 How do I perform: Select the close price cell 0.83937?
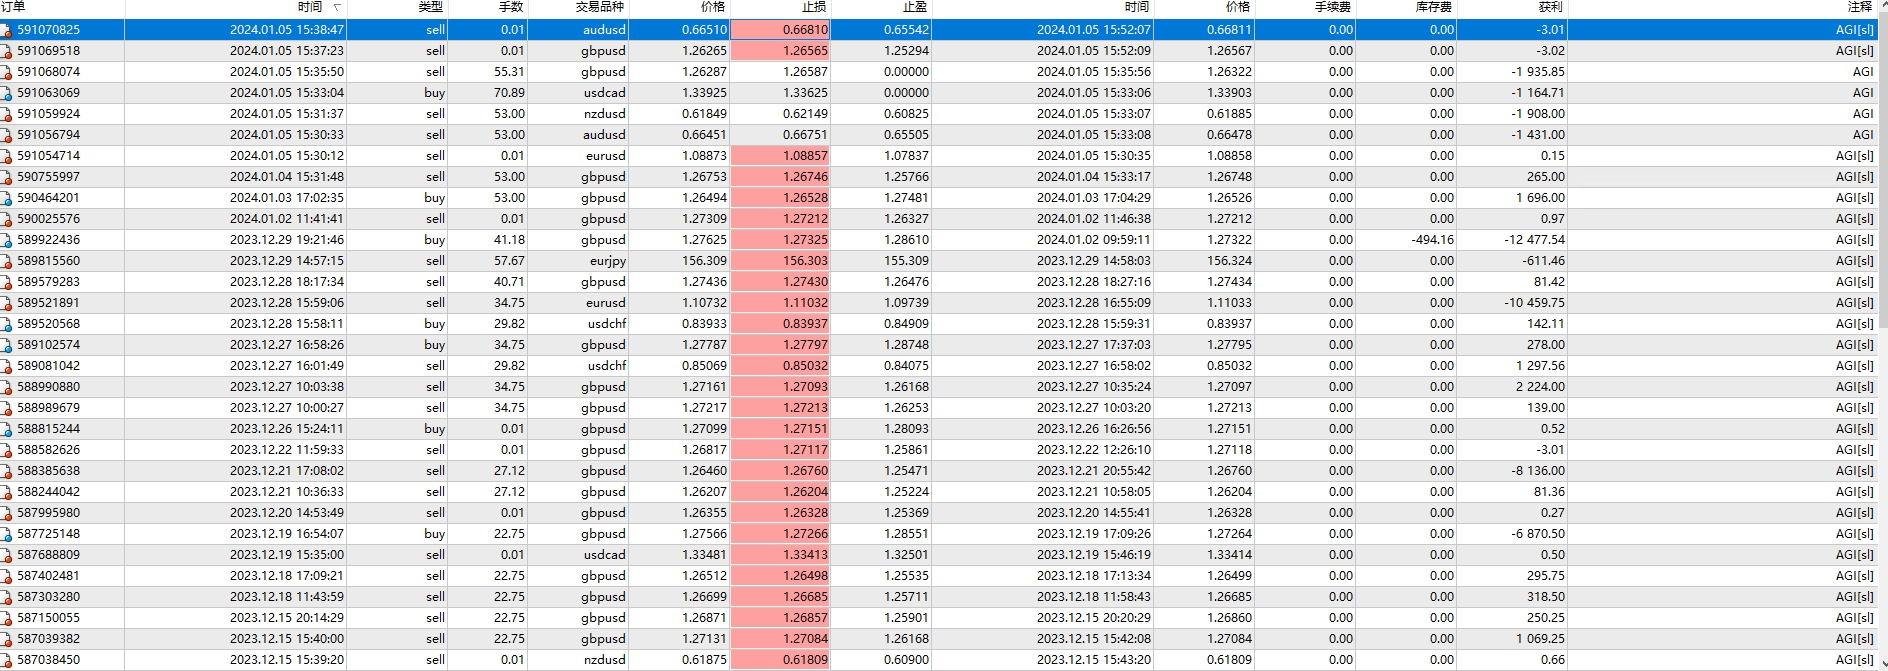pos(1229,324)
